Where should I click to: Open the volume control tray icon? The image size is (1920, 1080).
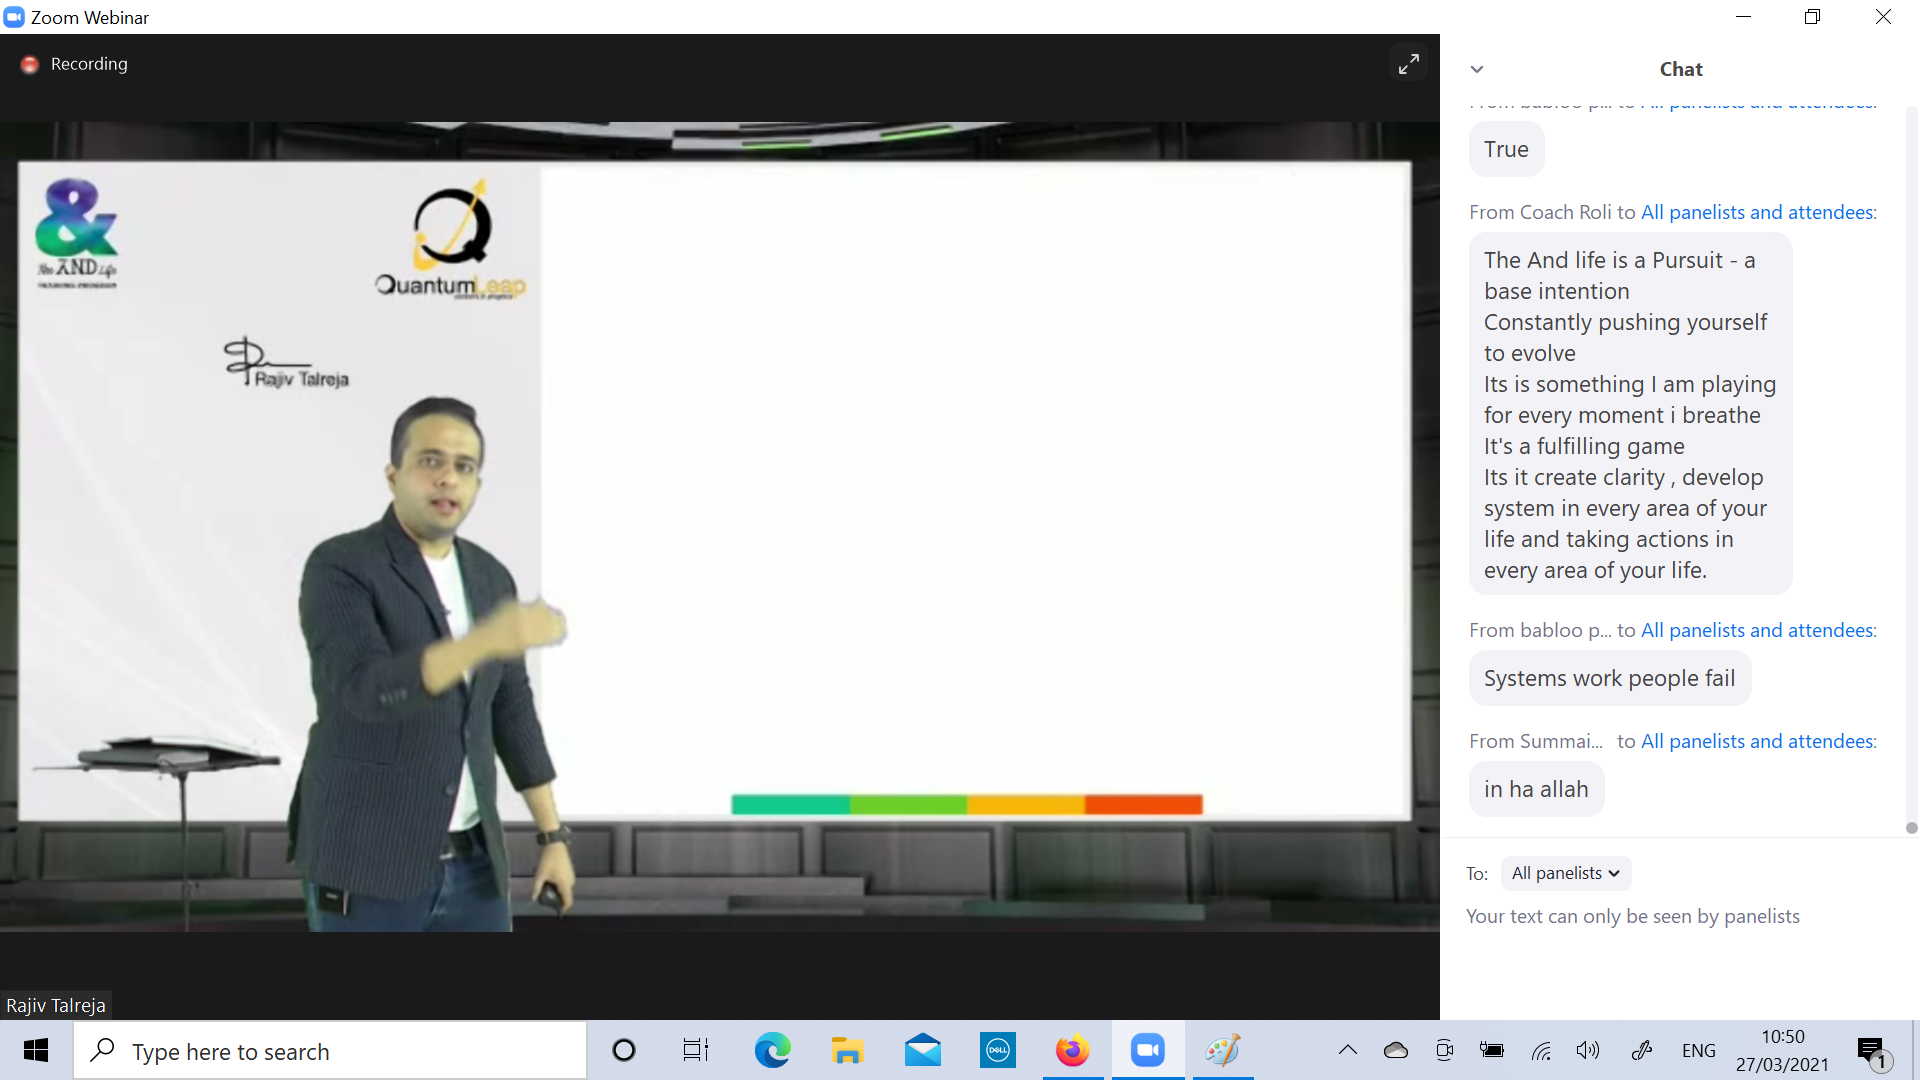click(x=1587, y=1050)
